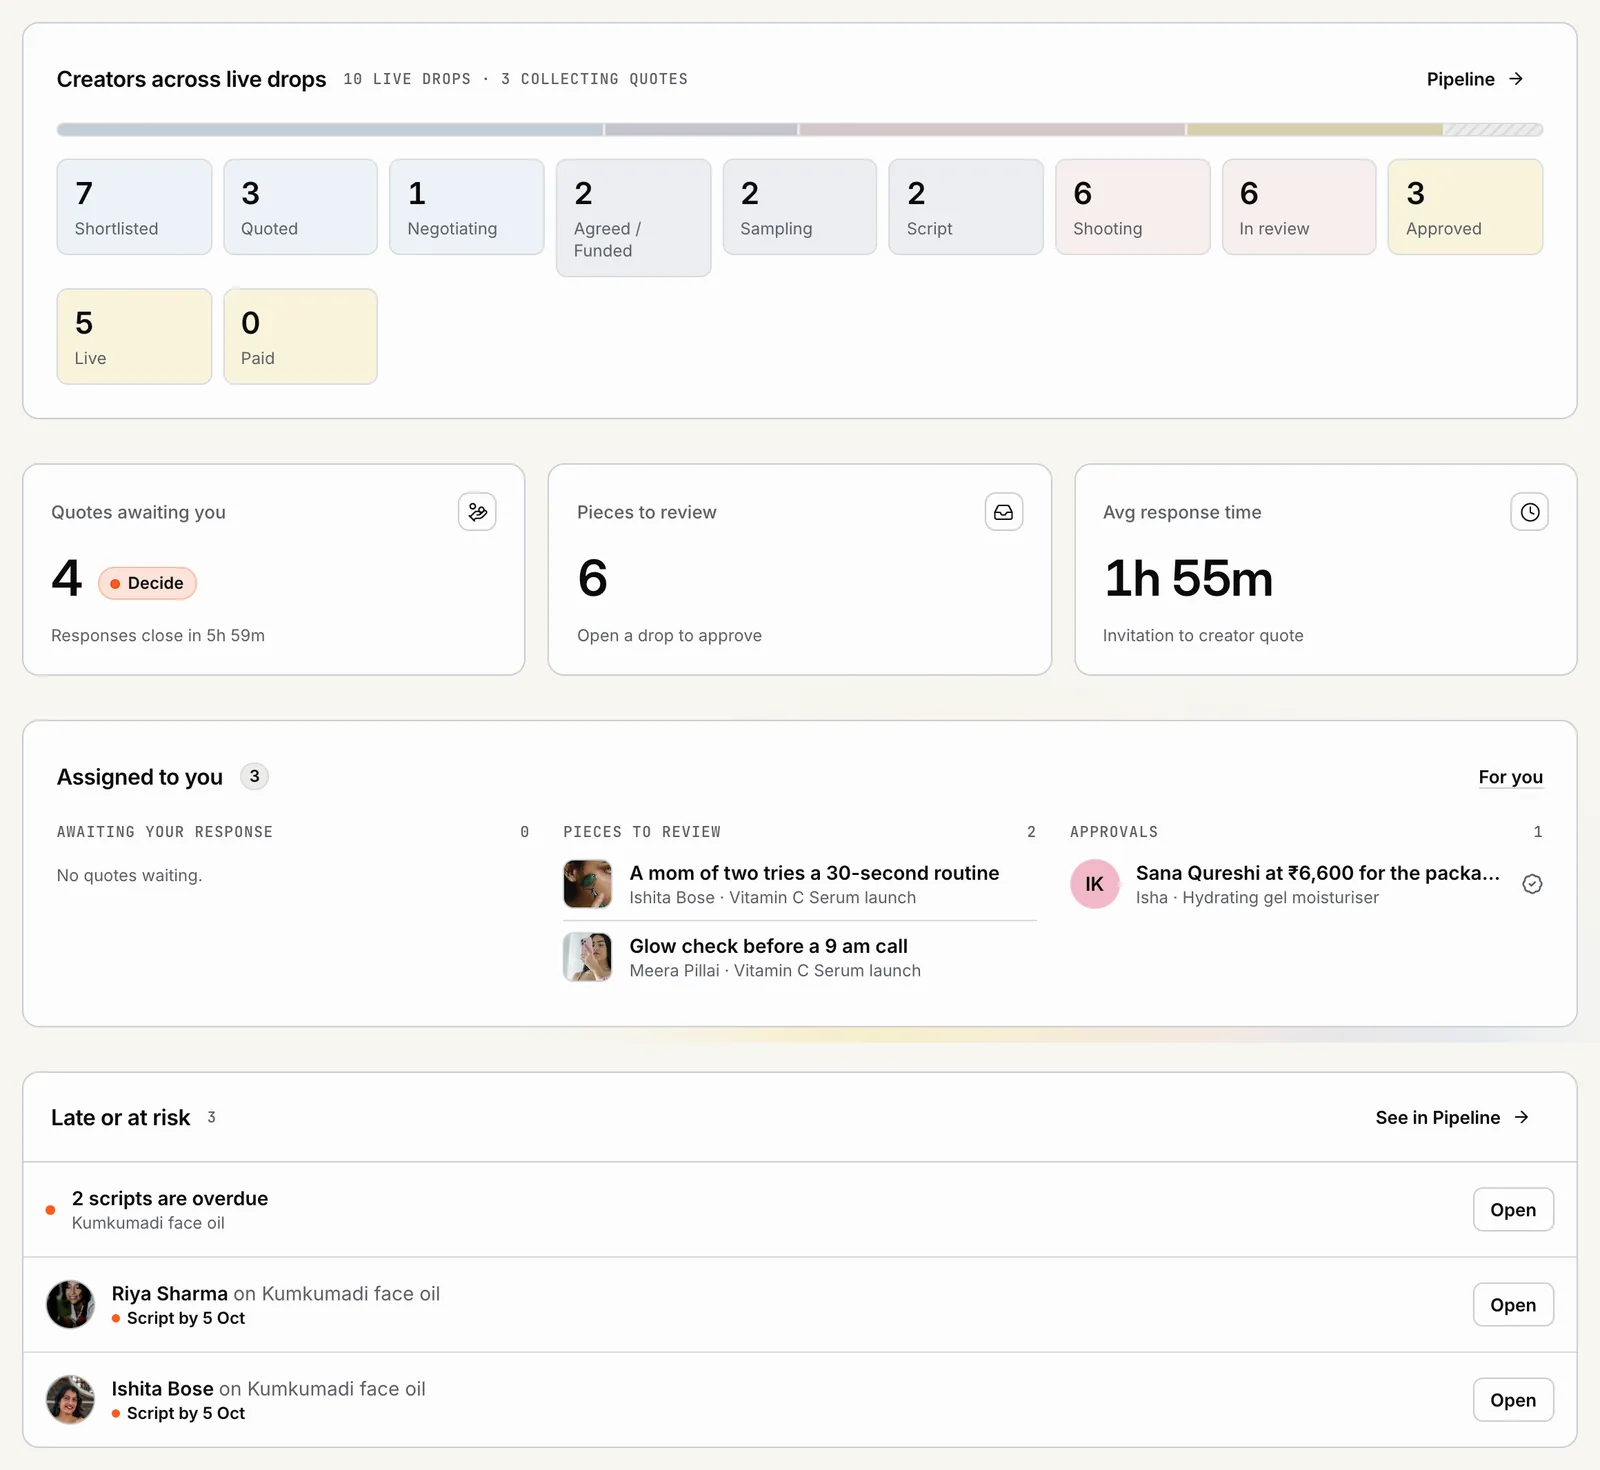Click the clock icon in Avg response time
Screen dimensions: 1600x1470
click(x=1529, y=512)
